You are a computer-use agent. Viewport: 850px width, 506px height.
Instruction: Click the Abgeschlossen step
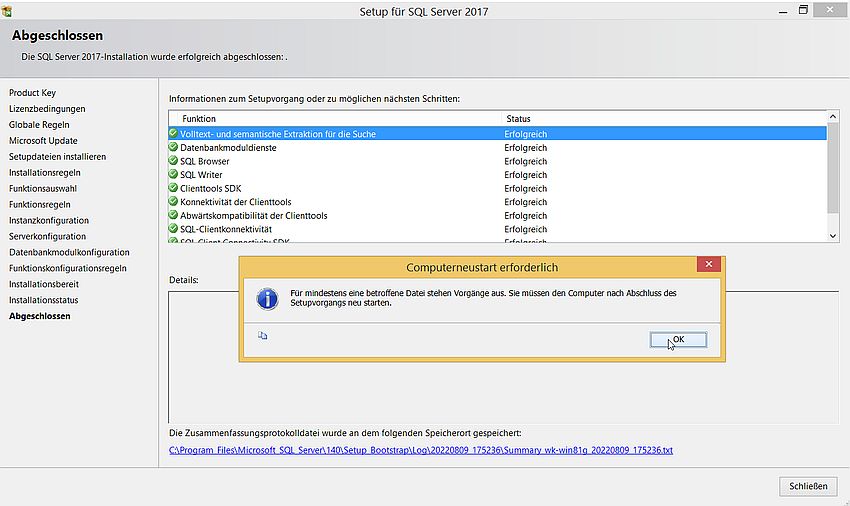(40, 316)
